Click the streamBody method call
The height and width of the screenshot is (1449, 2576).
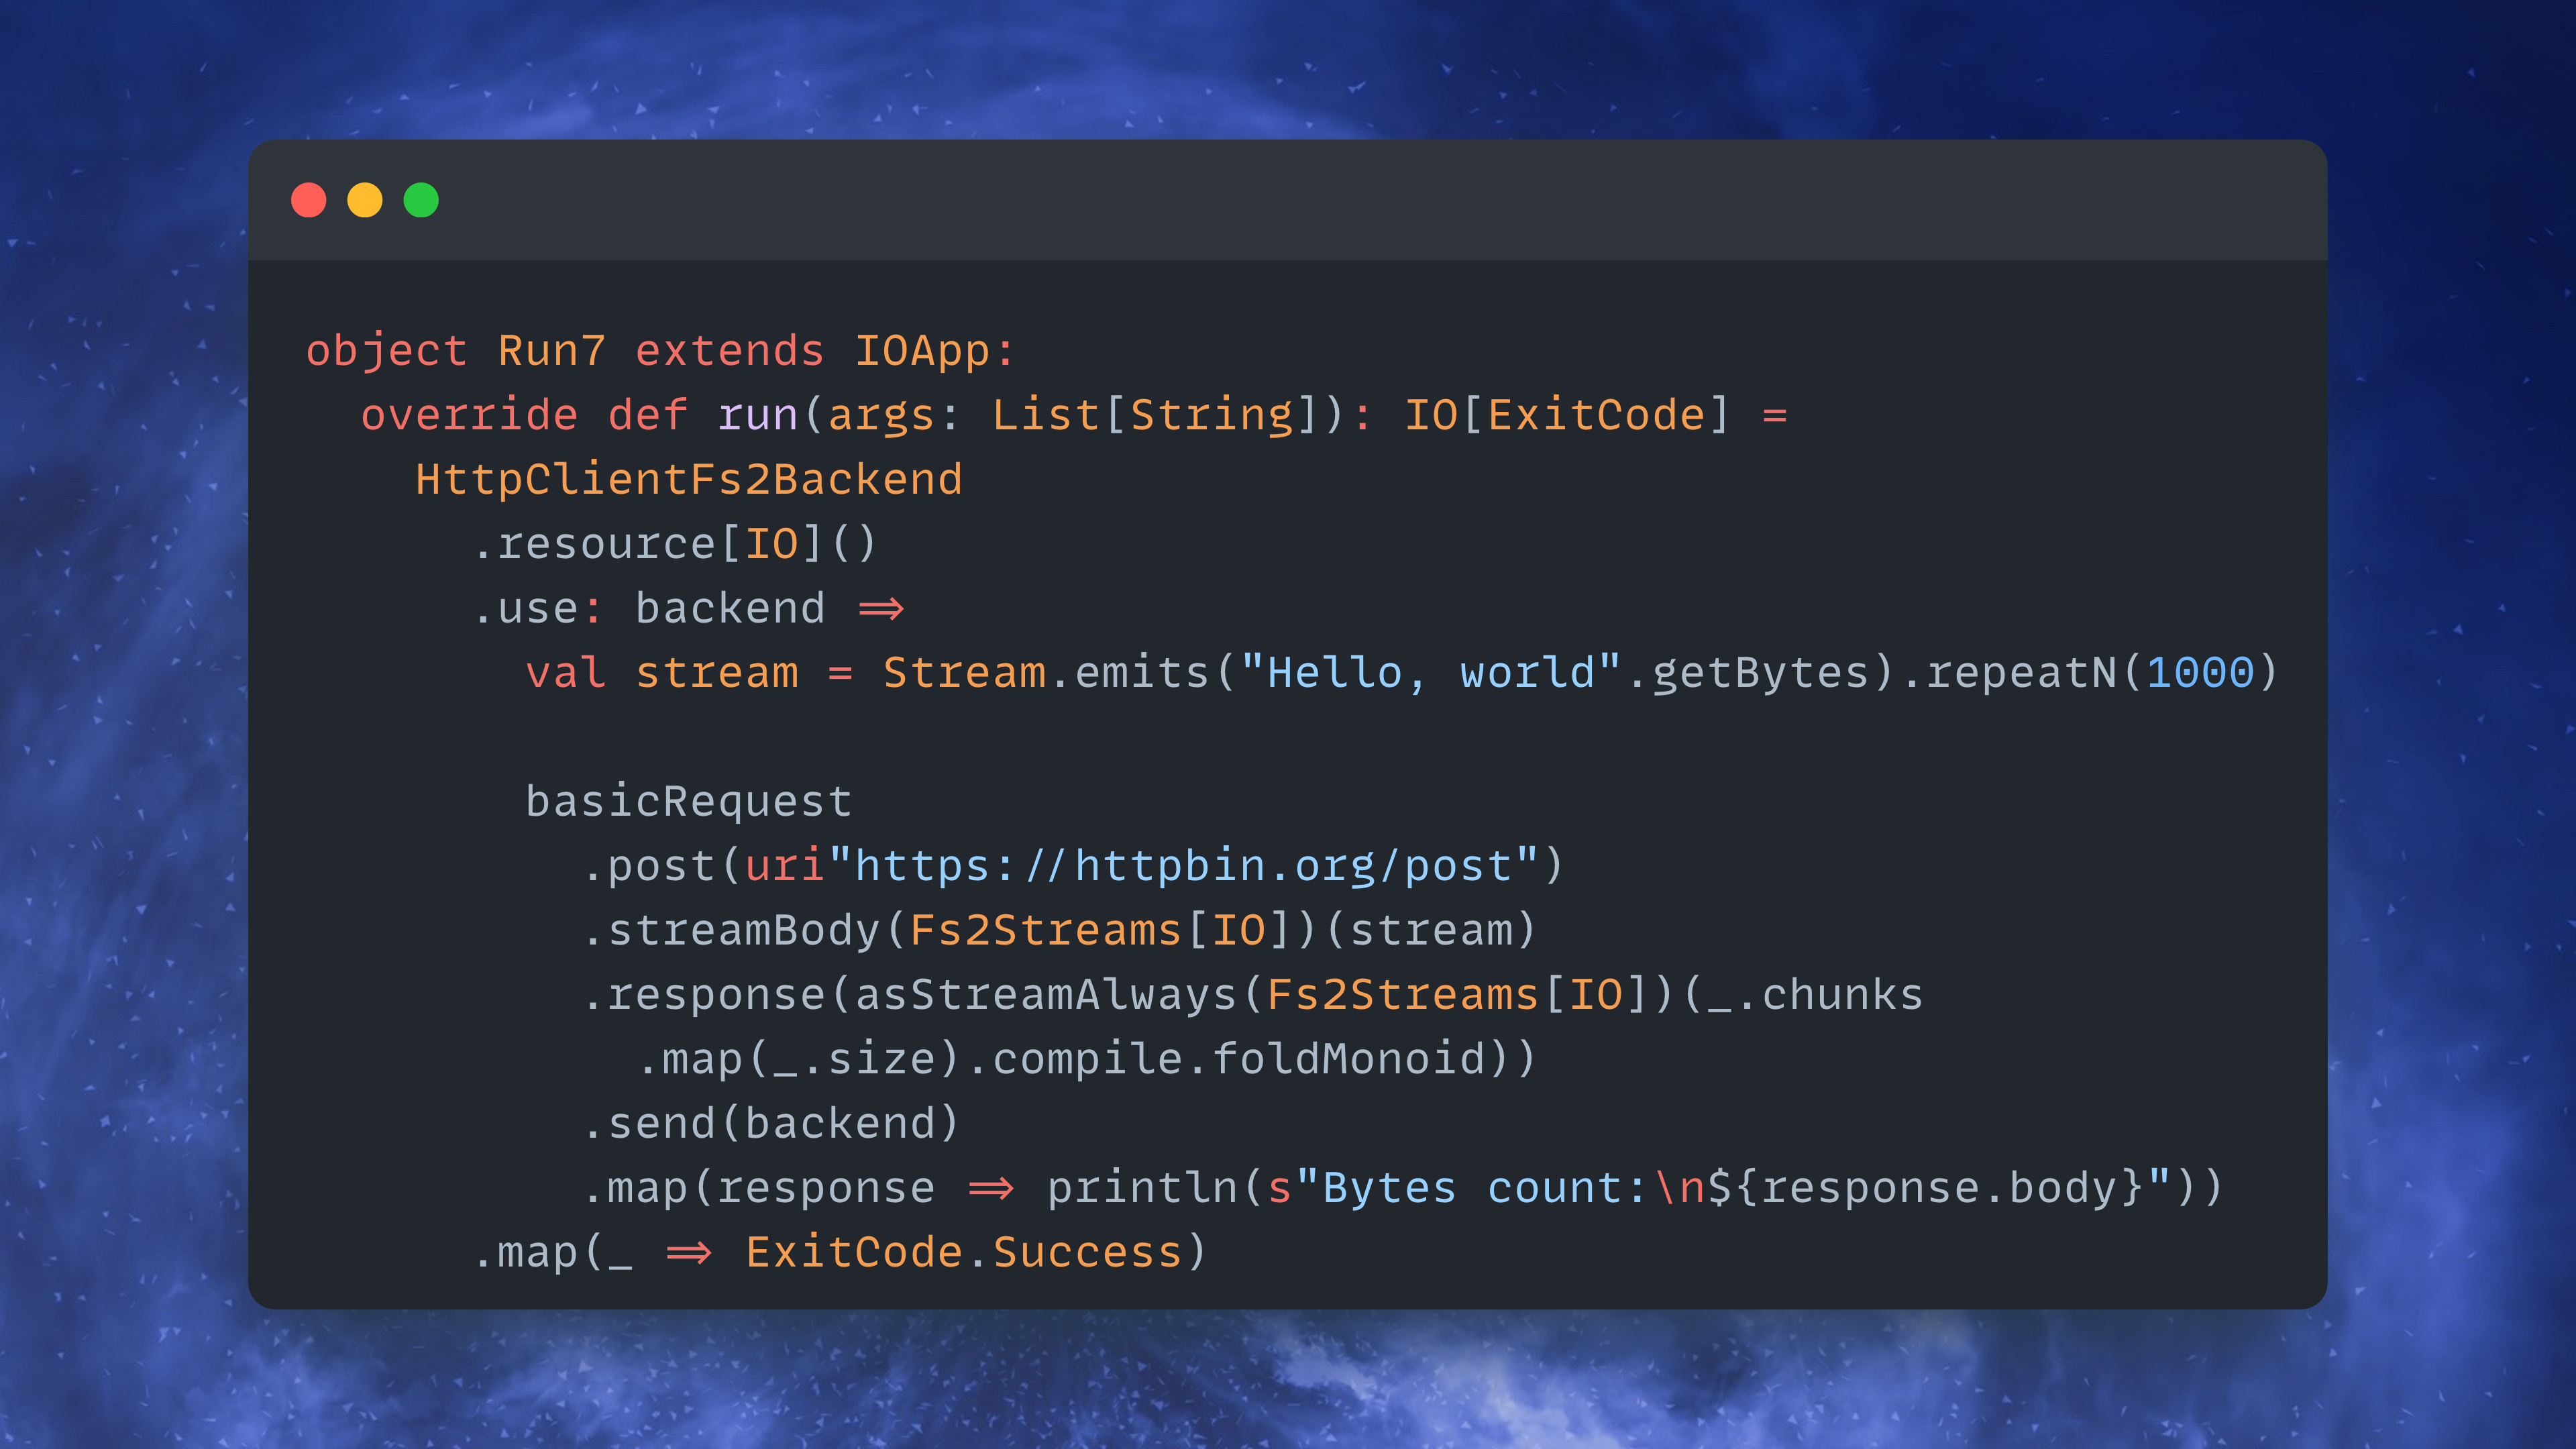point(744,930)
